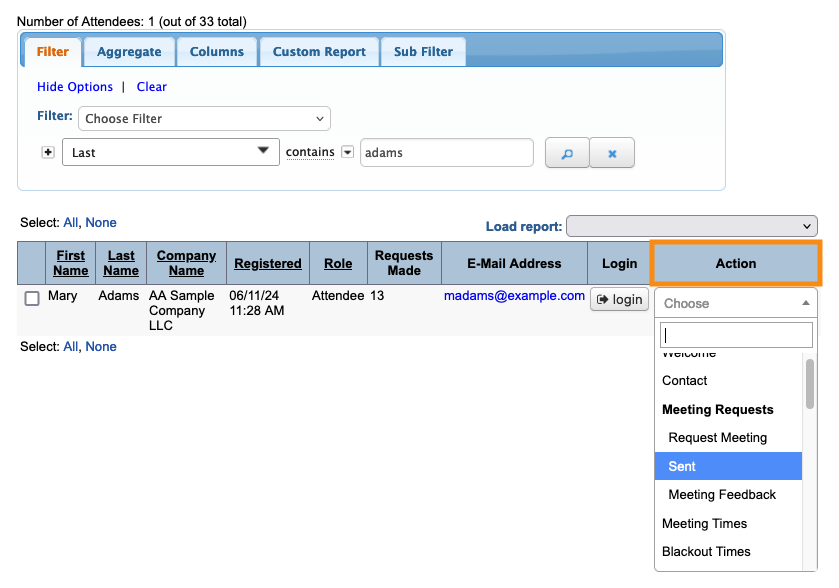The width and height of the screenshot is (839, 588).
Task: Tick the checkbox for Mary Adams row
Action: (x=32, y=298)
